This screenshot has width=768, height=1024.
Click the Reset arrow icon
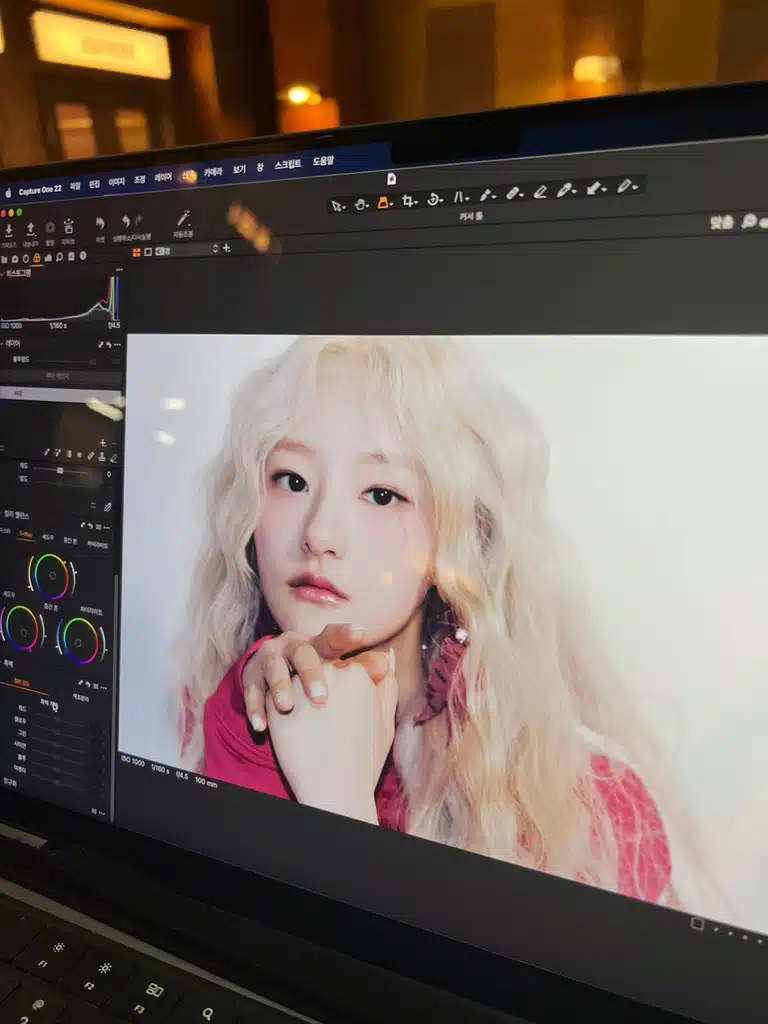tap(100, 223)
